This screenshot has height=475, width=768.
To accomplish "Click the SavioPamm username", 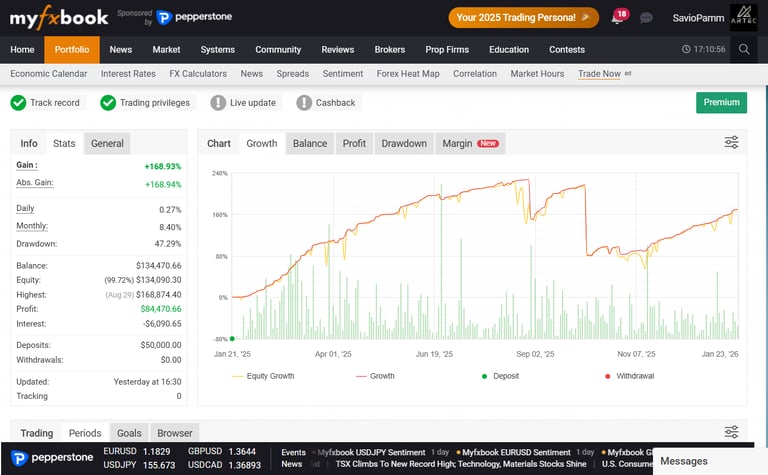I will click(698, 18).
